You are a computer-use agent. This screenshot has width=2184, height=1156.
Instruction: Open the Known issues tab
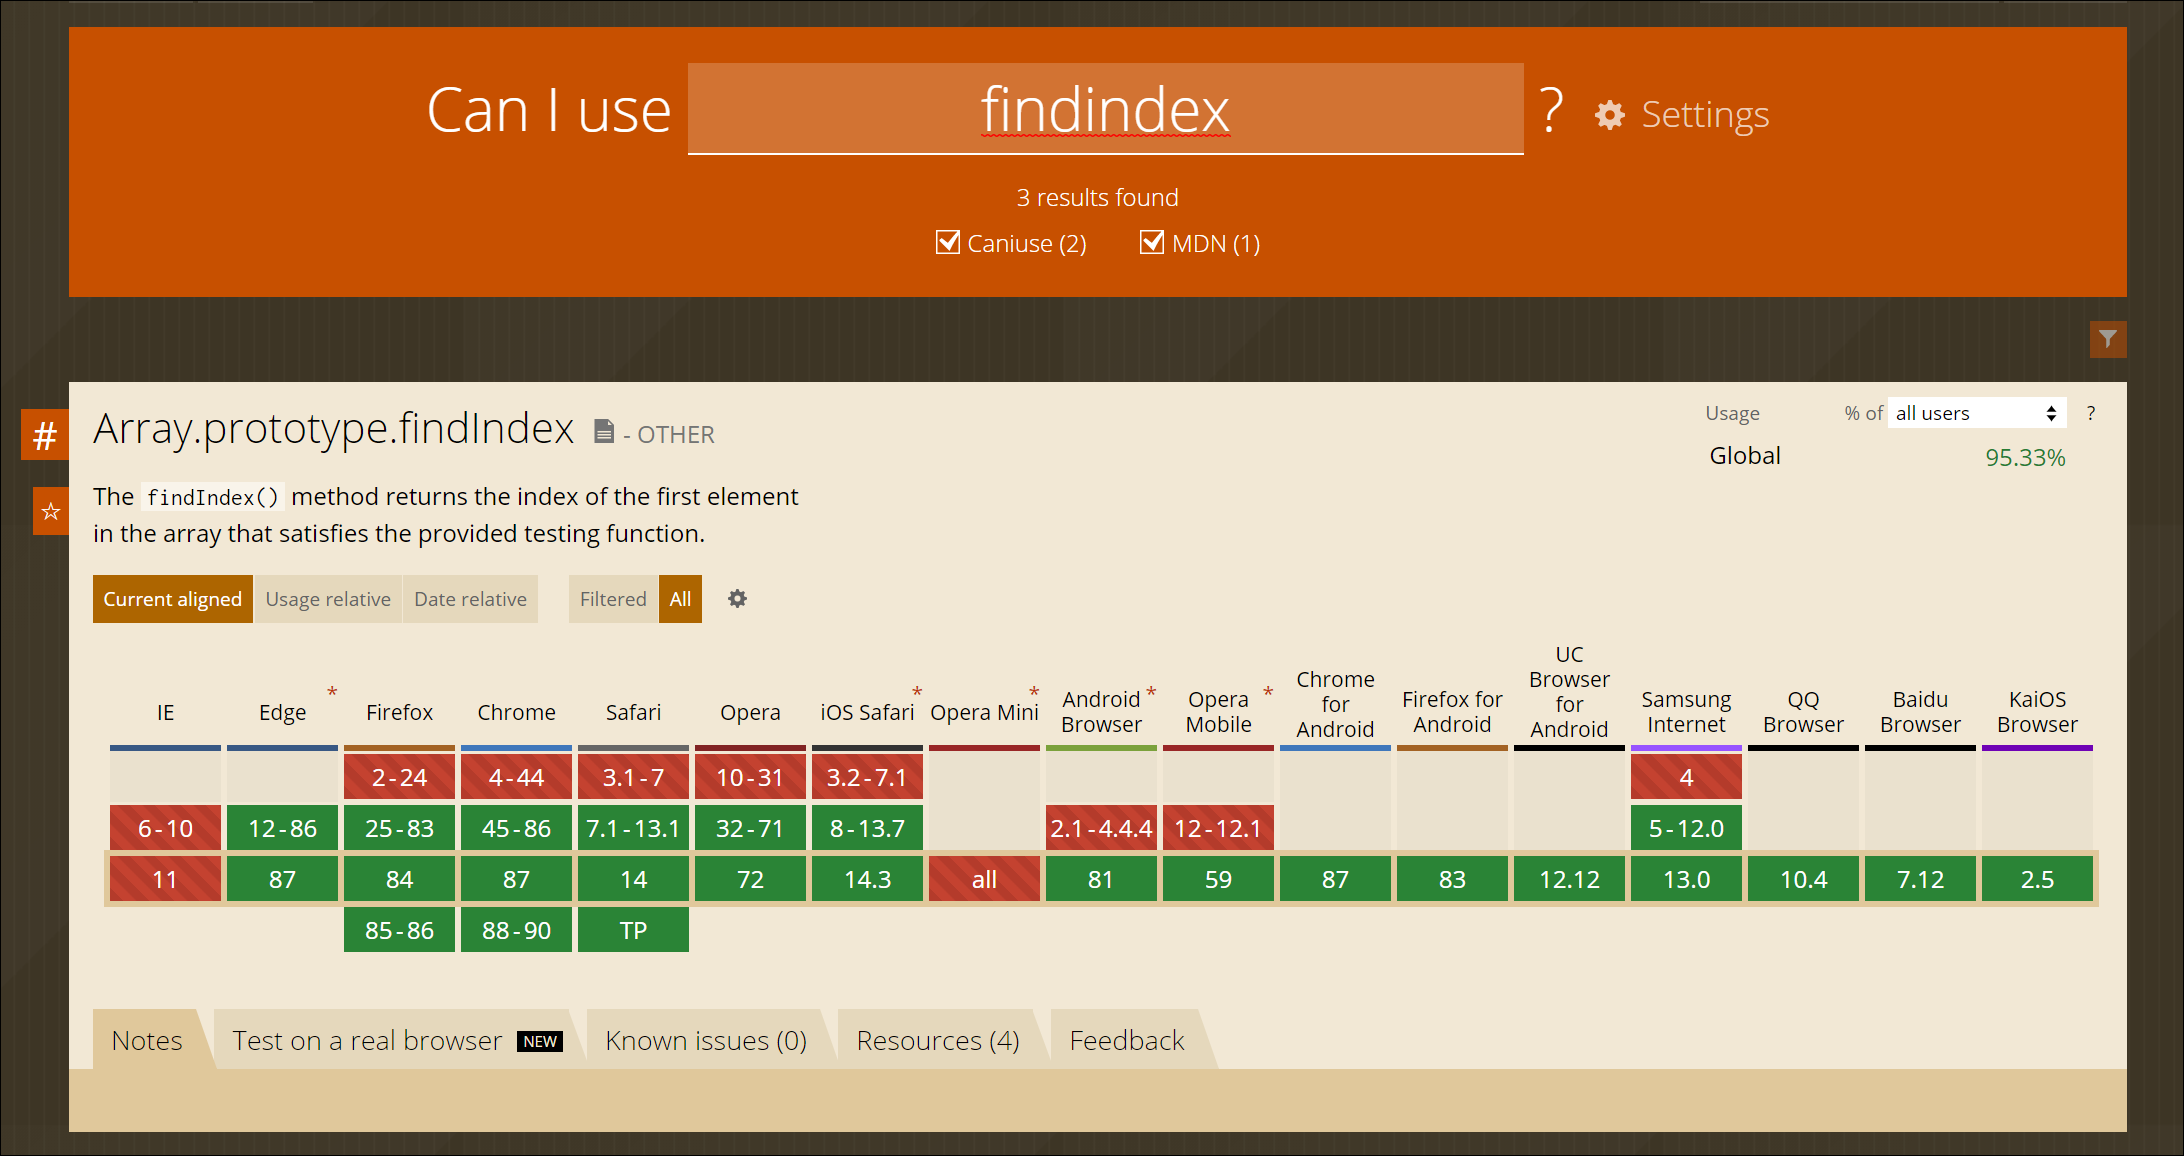tap(705, 1040)
